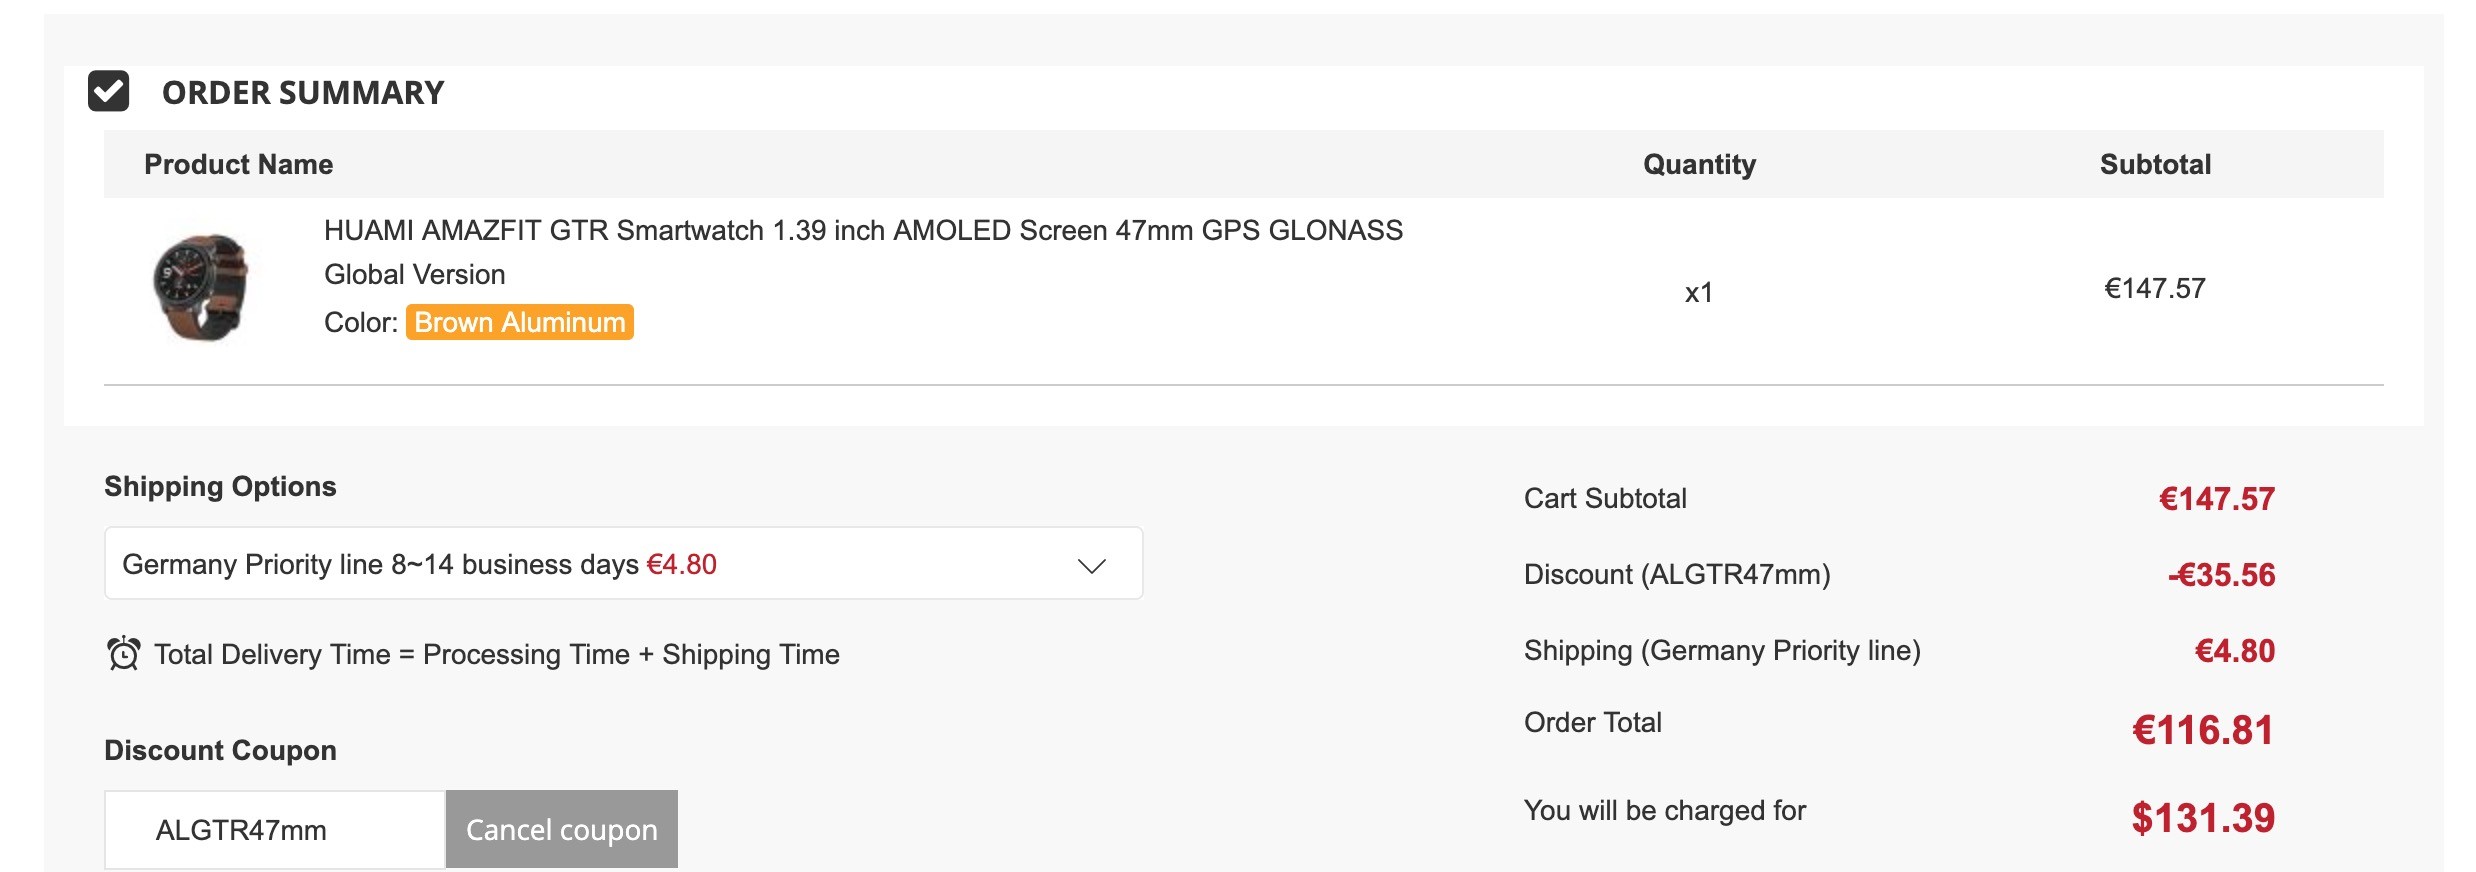Click the x1 quantity value

pos(1699,292)
